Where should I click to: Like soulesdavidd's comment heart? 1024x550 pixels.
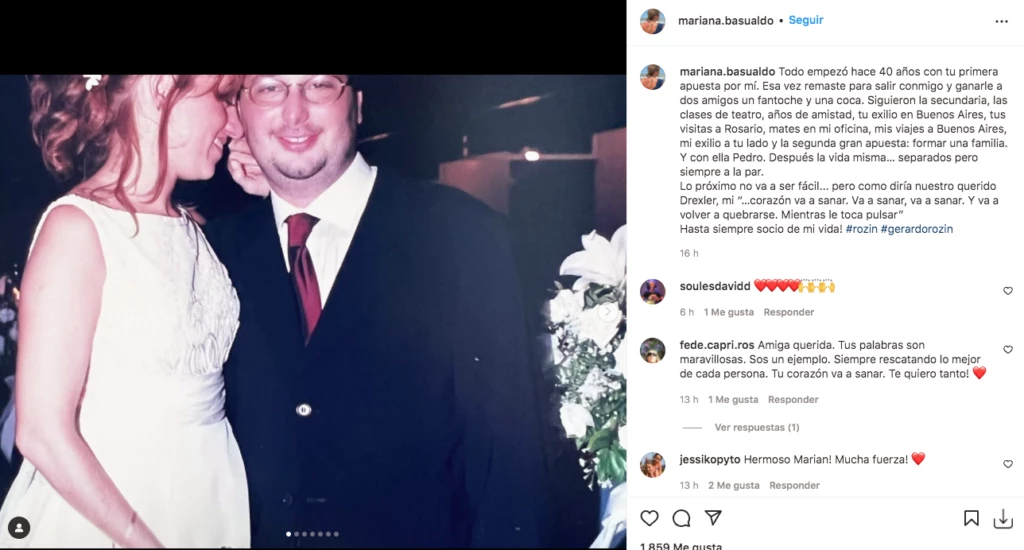click(x=1008, y=291)
